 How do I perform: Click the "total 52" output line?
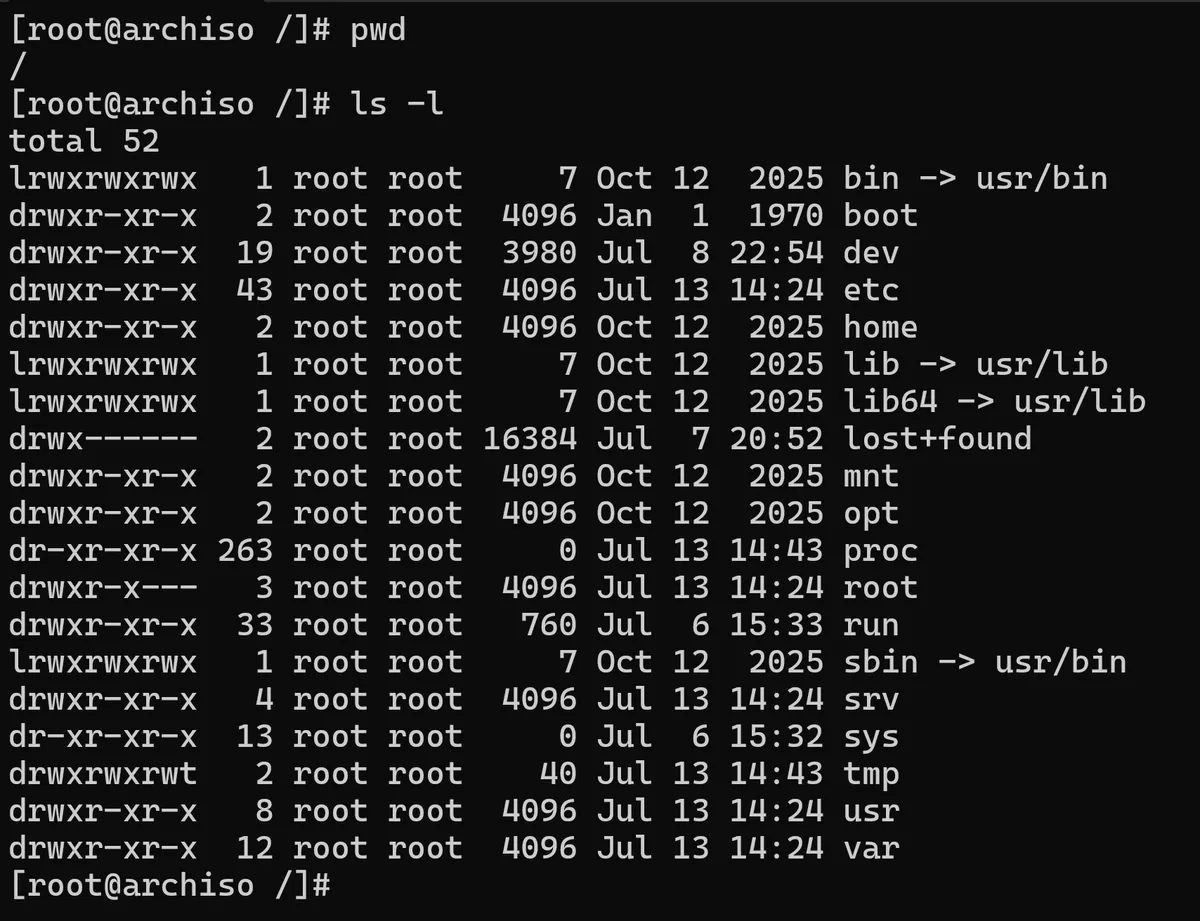click(84, 140)
